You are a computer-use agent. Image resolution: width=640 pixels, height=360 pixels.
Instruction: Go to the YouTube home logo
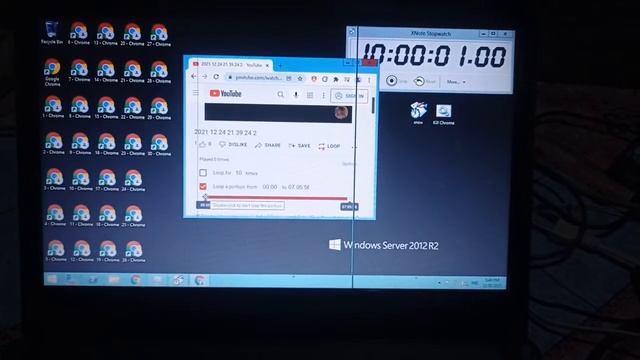click(226, 93)
